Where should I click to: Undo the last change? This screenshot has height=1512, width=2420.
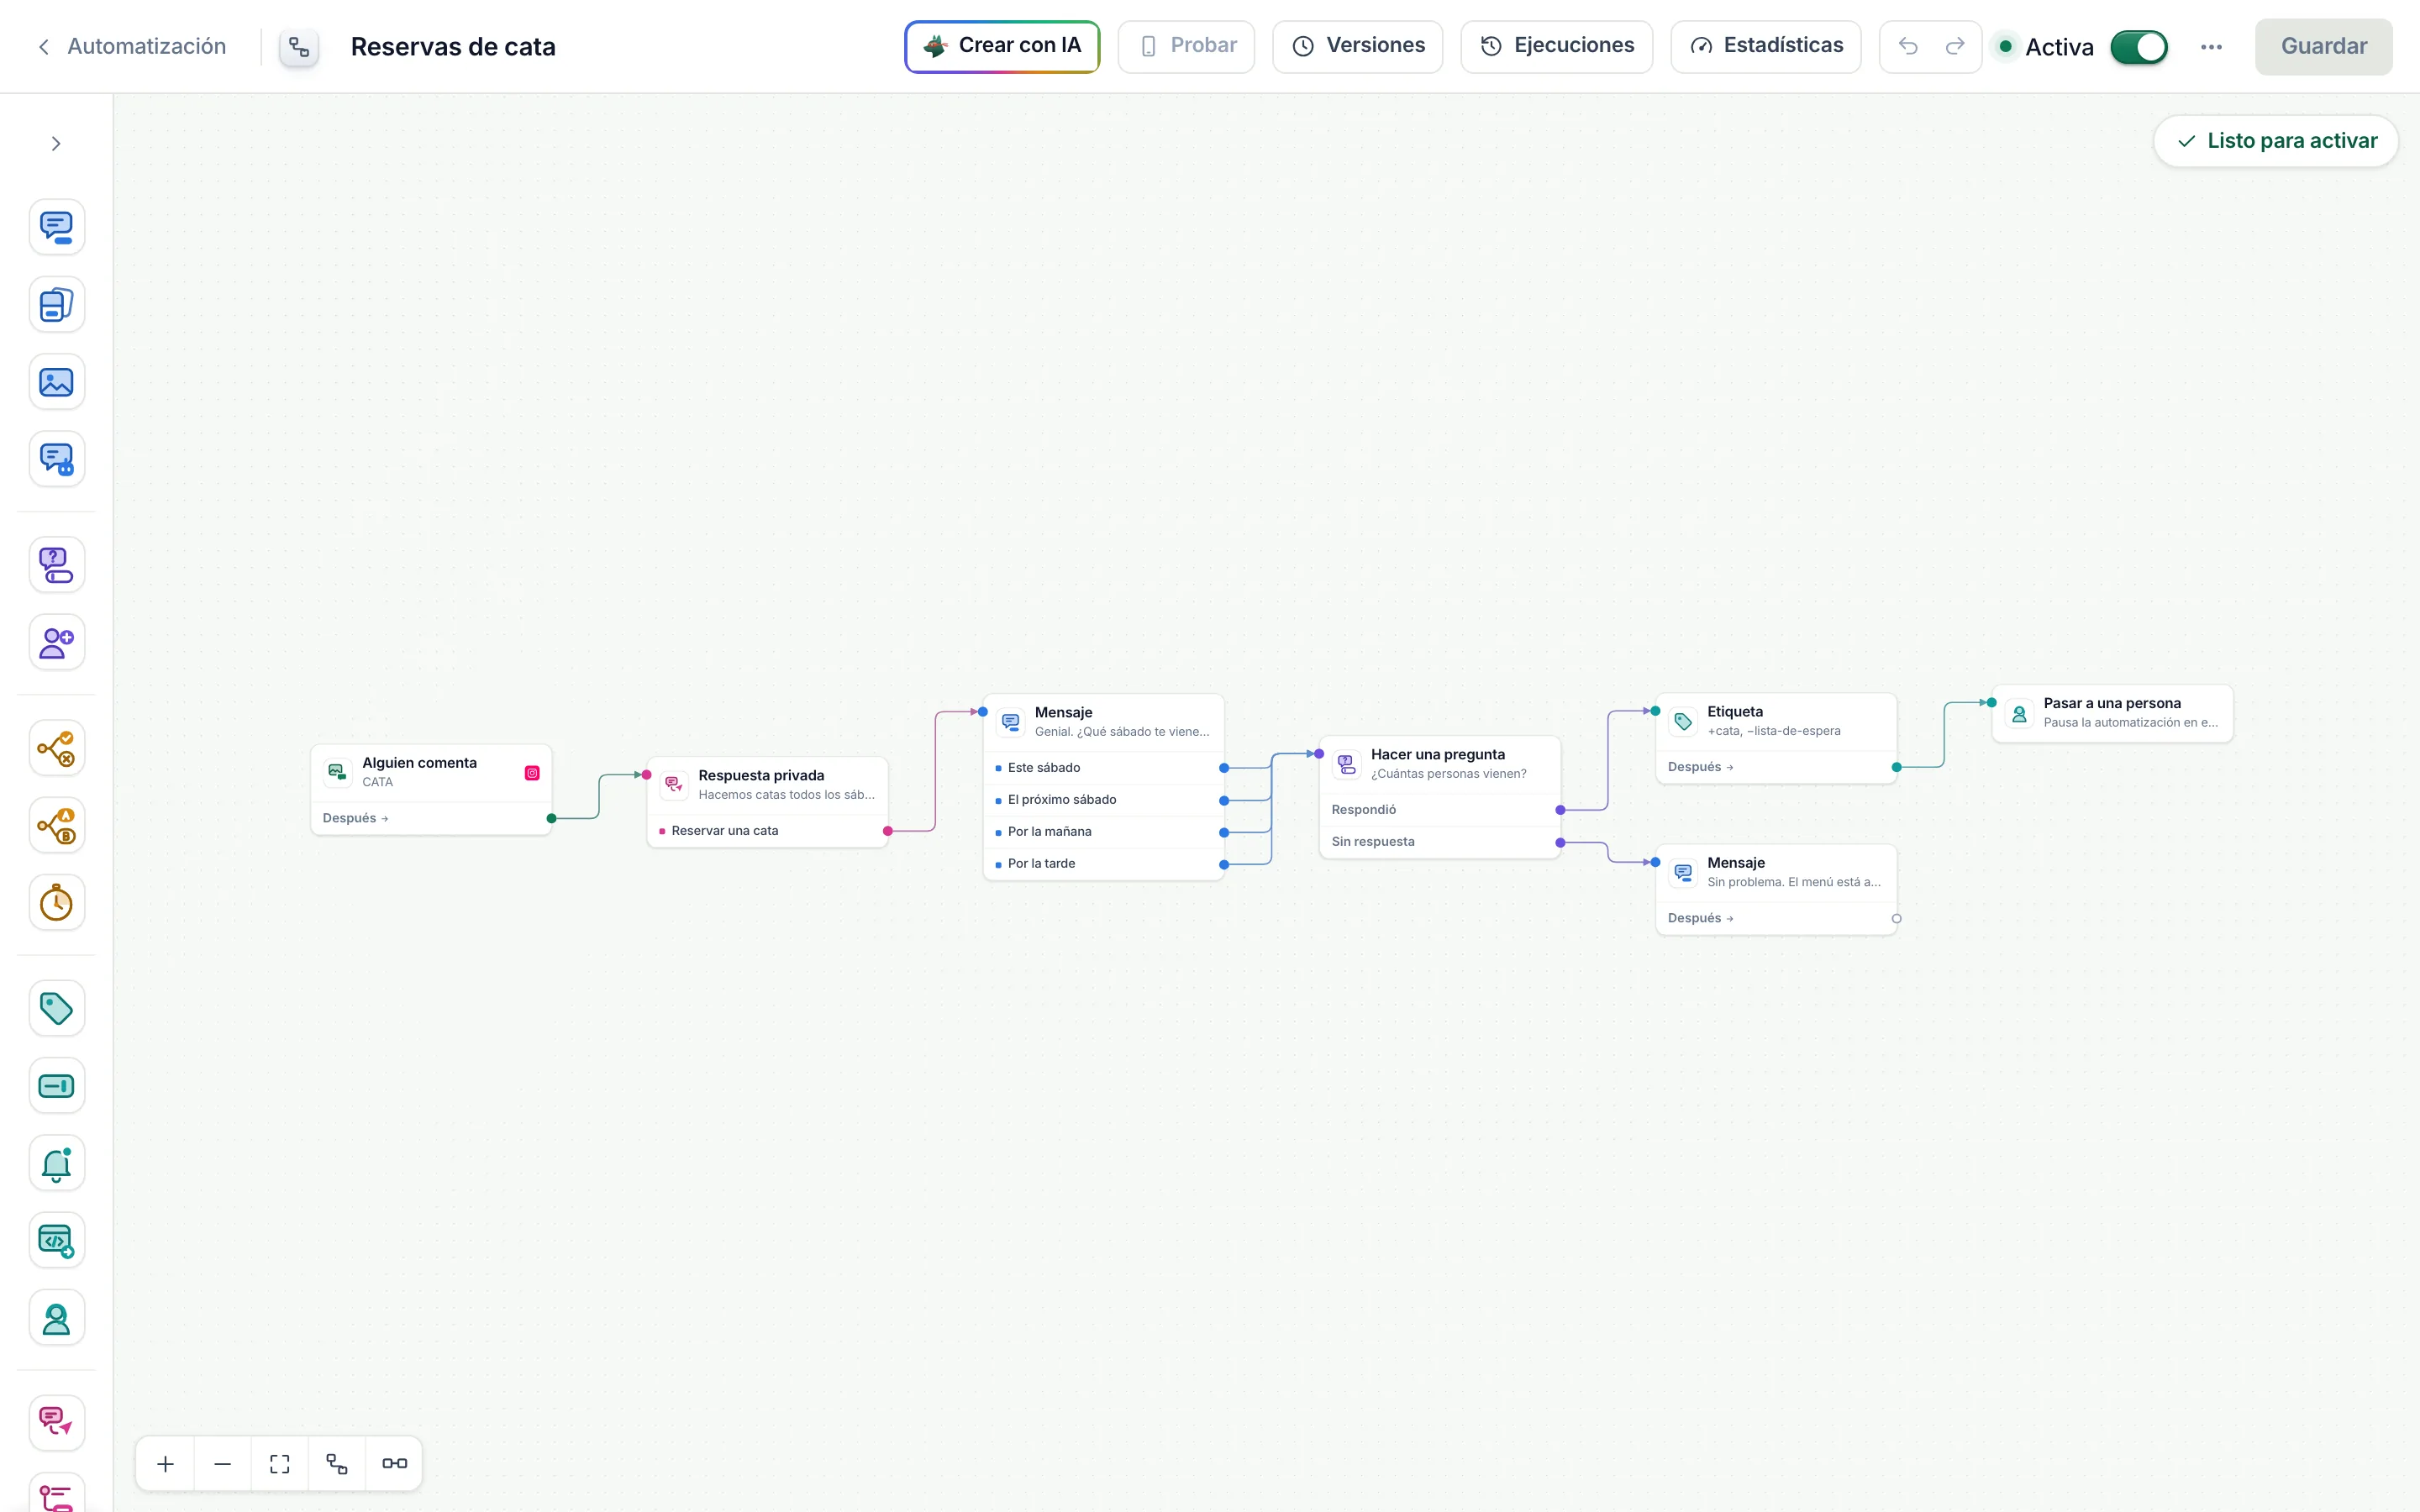tap(1908, 47)
